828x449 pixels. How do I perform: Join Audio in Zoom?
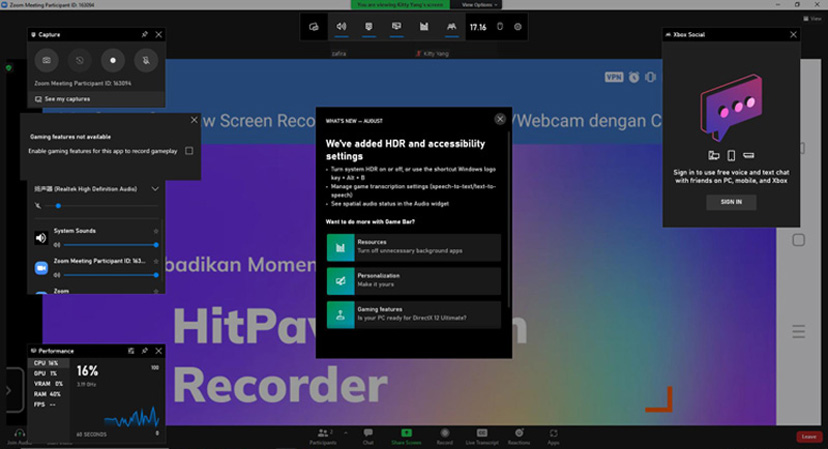tap(19, 437)
